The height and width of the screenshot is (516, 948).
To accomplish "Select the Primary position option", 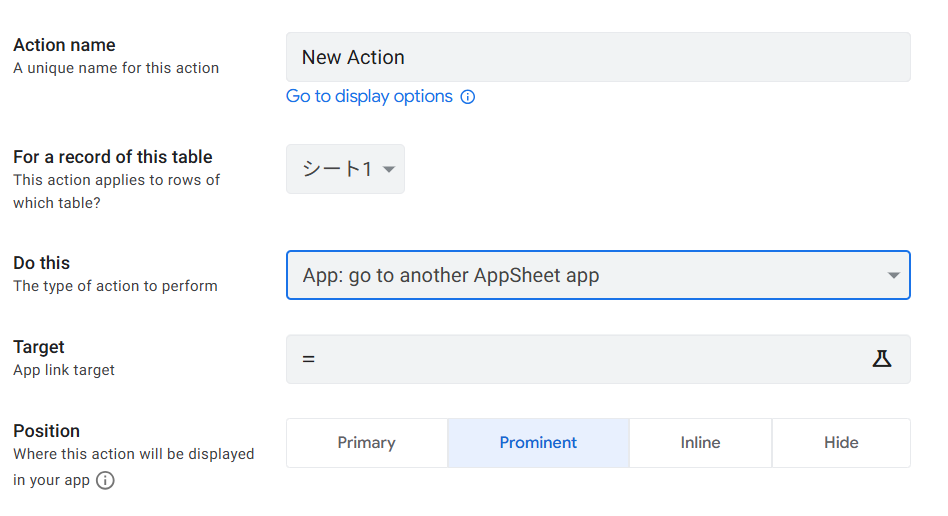I will point(366,443).
